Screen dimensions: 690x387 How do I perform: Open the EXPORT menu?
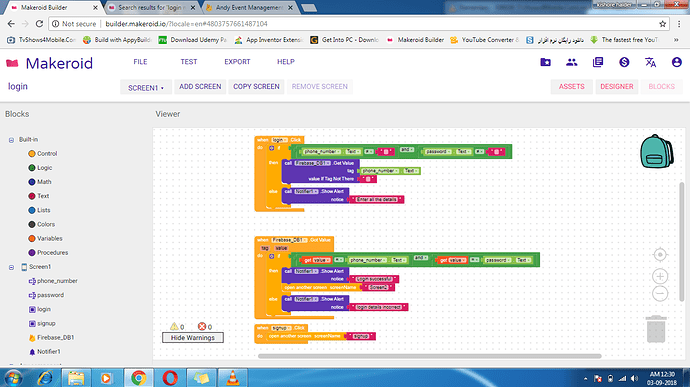[237, 62]
